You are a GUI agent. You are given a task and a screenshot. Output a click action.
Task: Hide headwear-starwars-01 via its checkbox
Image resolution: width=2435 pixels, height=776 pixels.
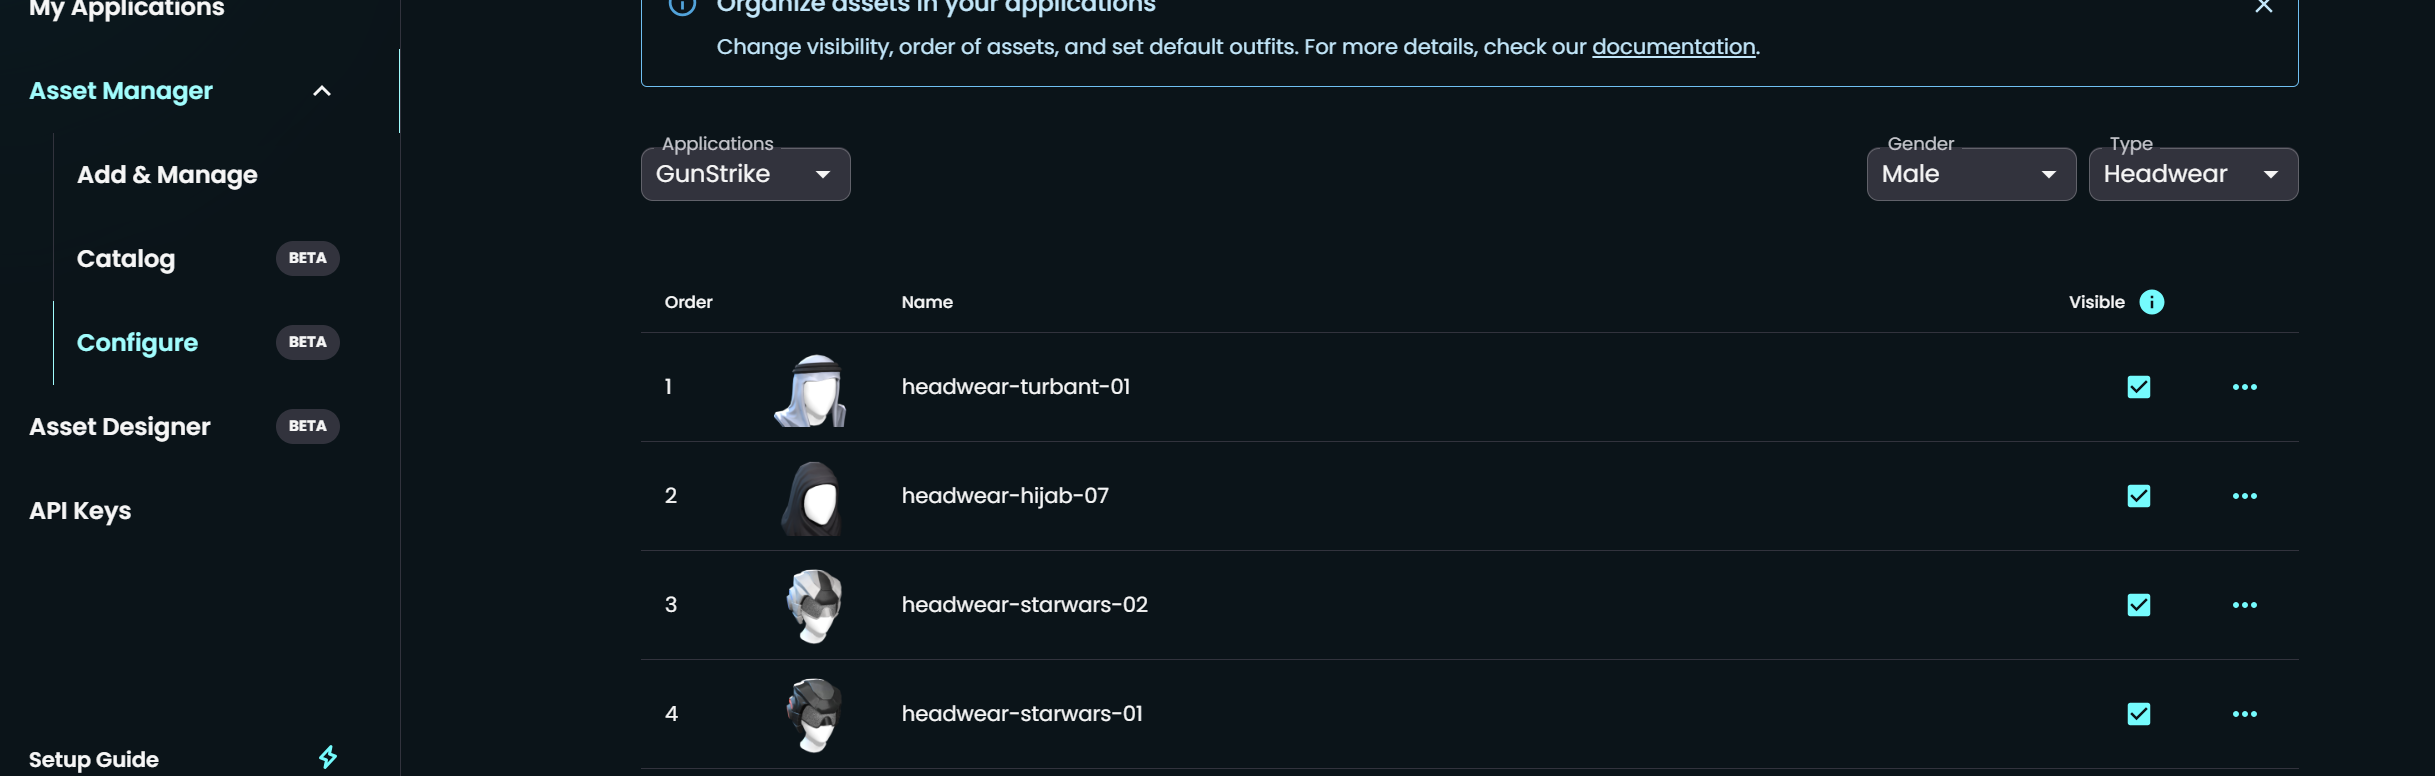[2138, 714]
